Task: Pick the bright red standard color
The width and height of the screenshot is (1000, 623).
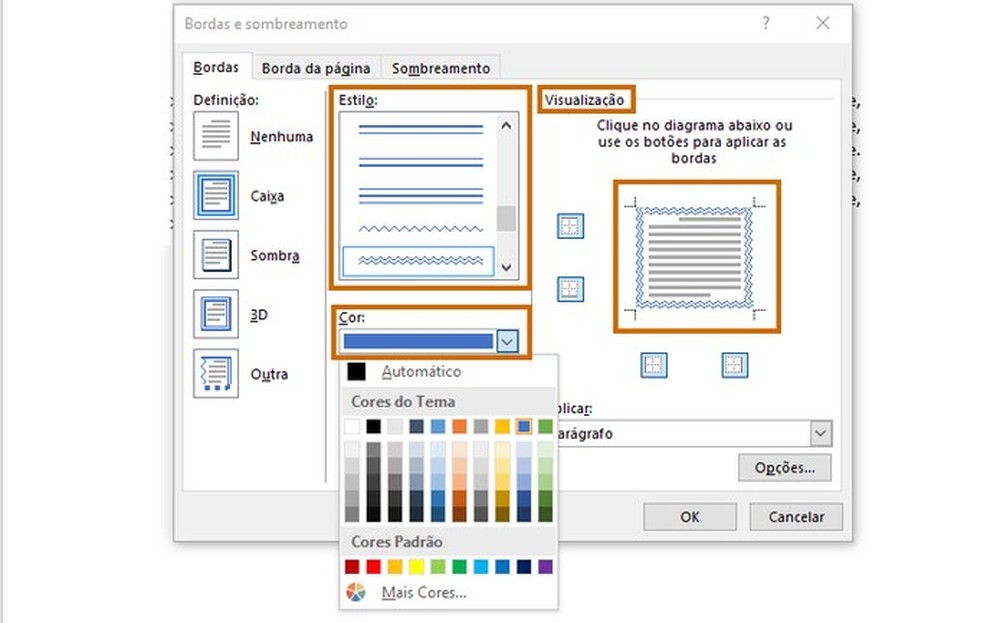Action: click(x=374, y=566)
